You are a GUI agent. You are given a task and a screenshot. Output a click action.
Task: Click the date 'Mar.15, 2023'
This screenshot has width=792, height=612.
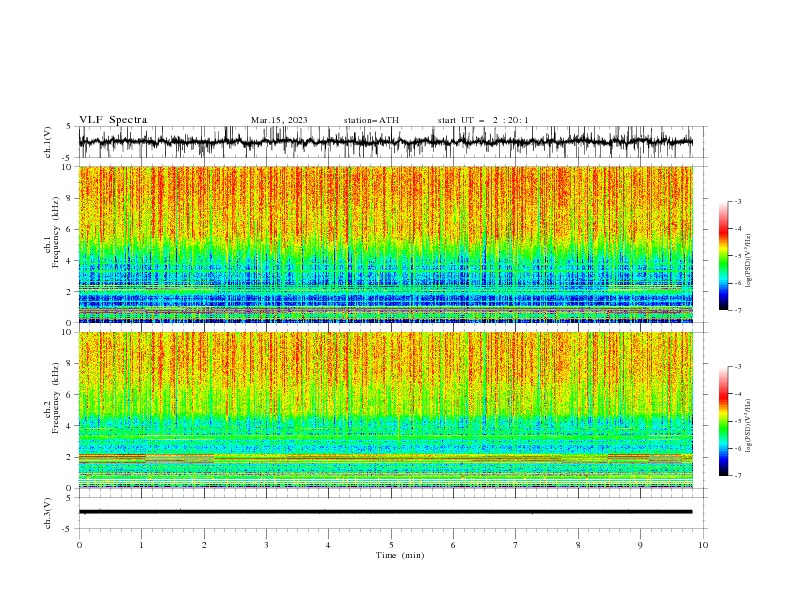279,120
